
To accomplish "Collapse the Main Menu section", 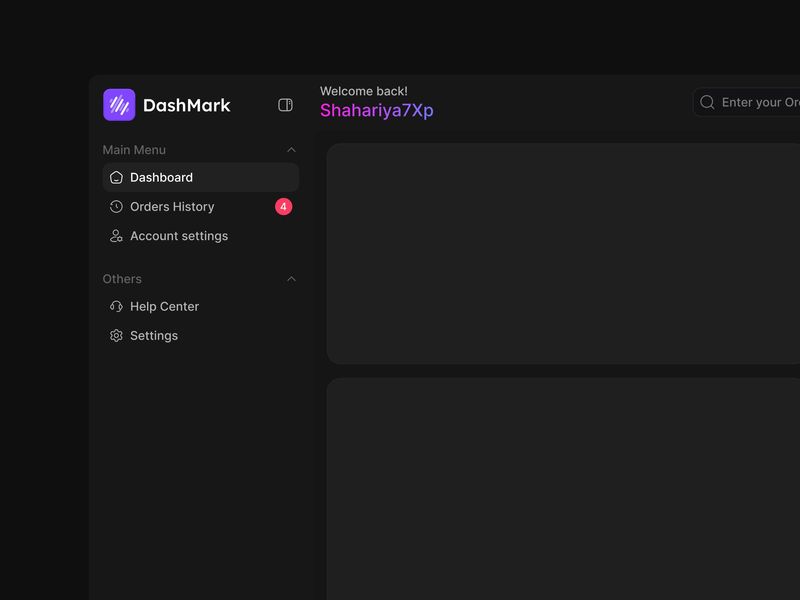I will tap(292, 149).
